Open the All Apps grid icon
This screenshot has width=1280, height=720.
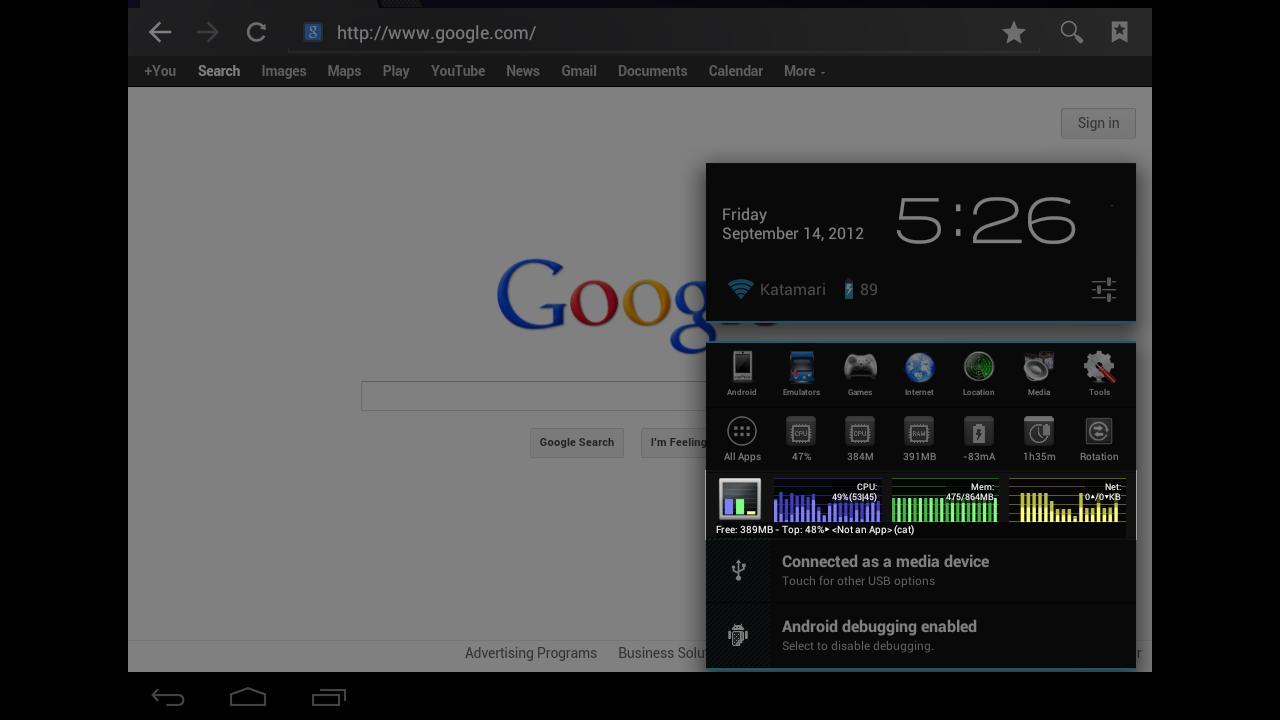pos(742,432)
